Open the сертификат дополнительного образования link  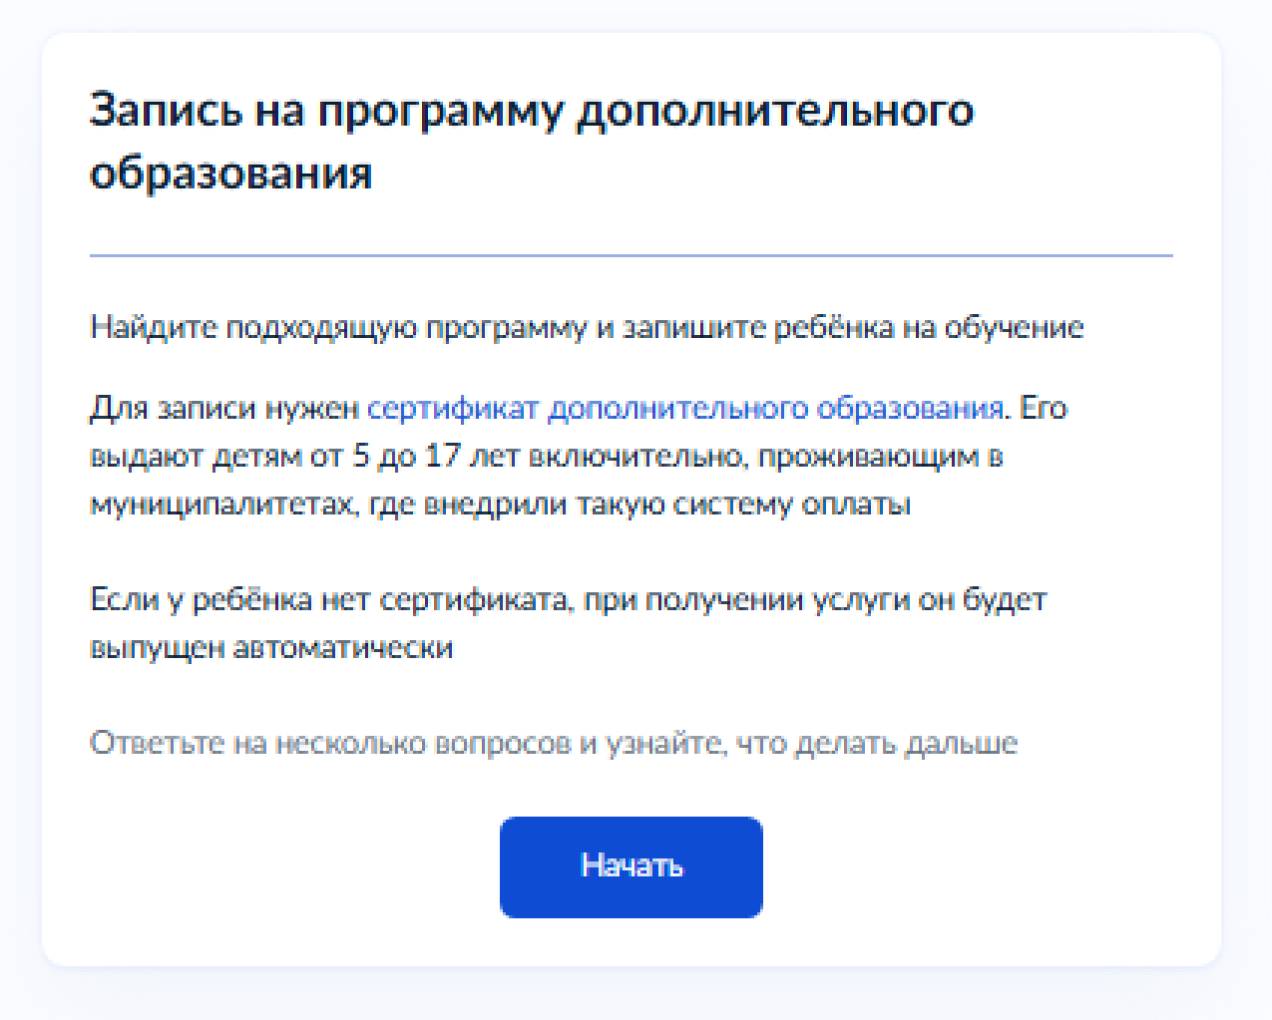[685, 408]
